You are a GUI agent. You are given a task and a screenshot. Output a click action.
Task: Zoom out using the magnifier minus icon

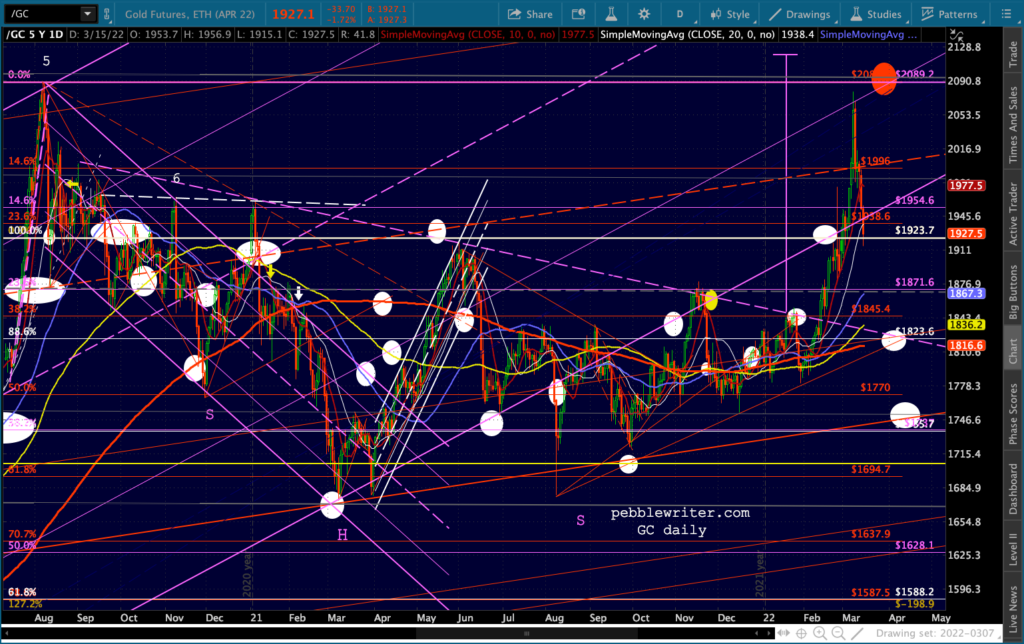coord(839,633)
